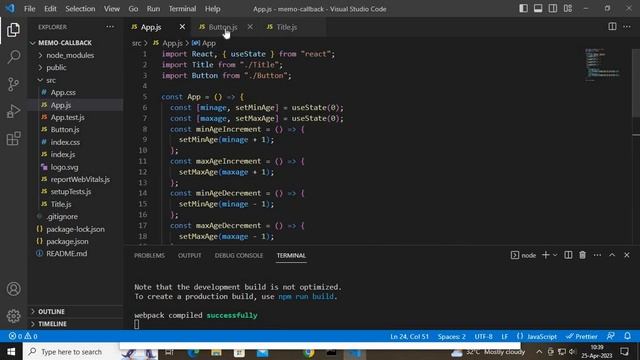Maximize the terminal panel size
This screenshot has height=360, width=640.
click(612, 255)
